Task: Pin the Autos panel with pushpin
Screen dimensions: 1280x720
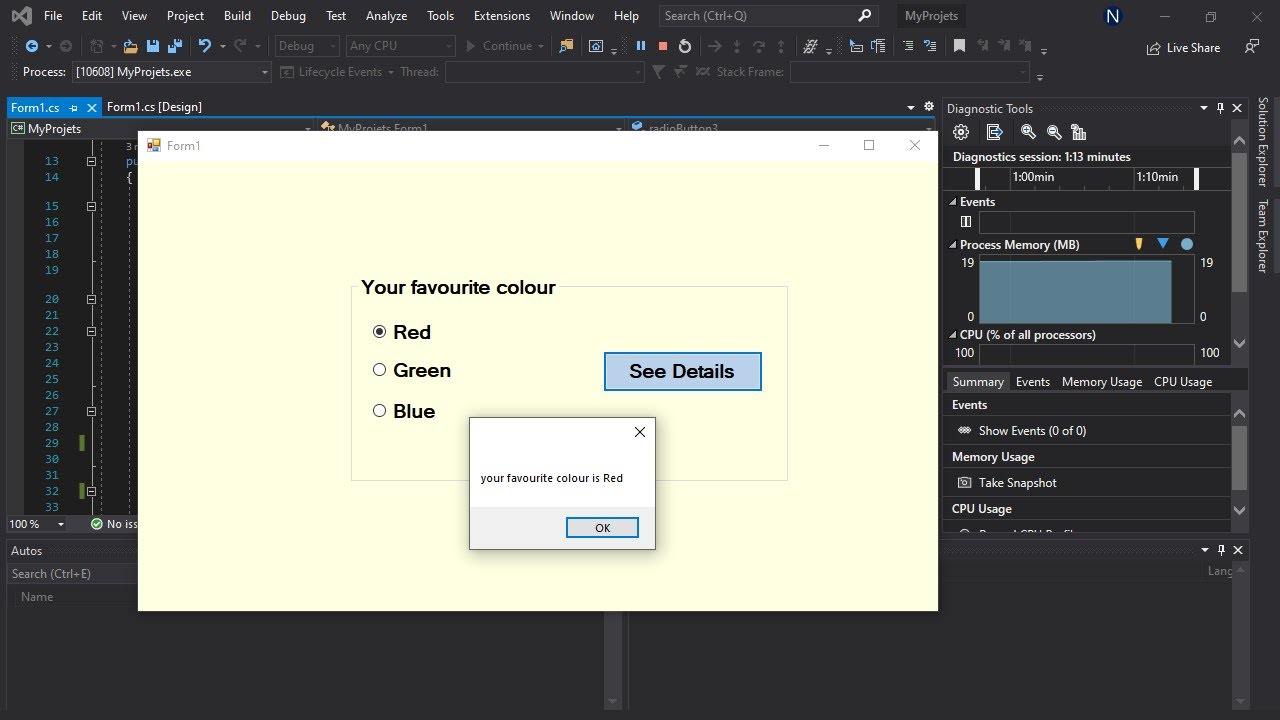Action: pos(1220,550)
